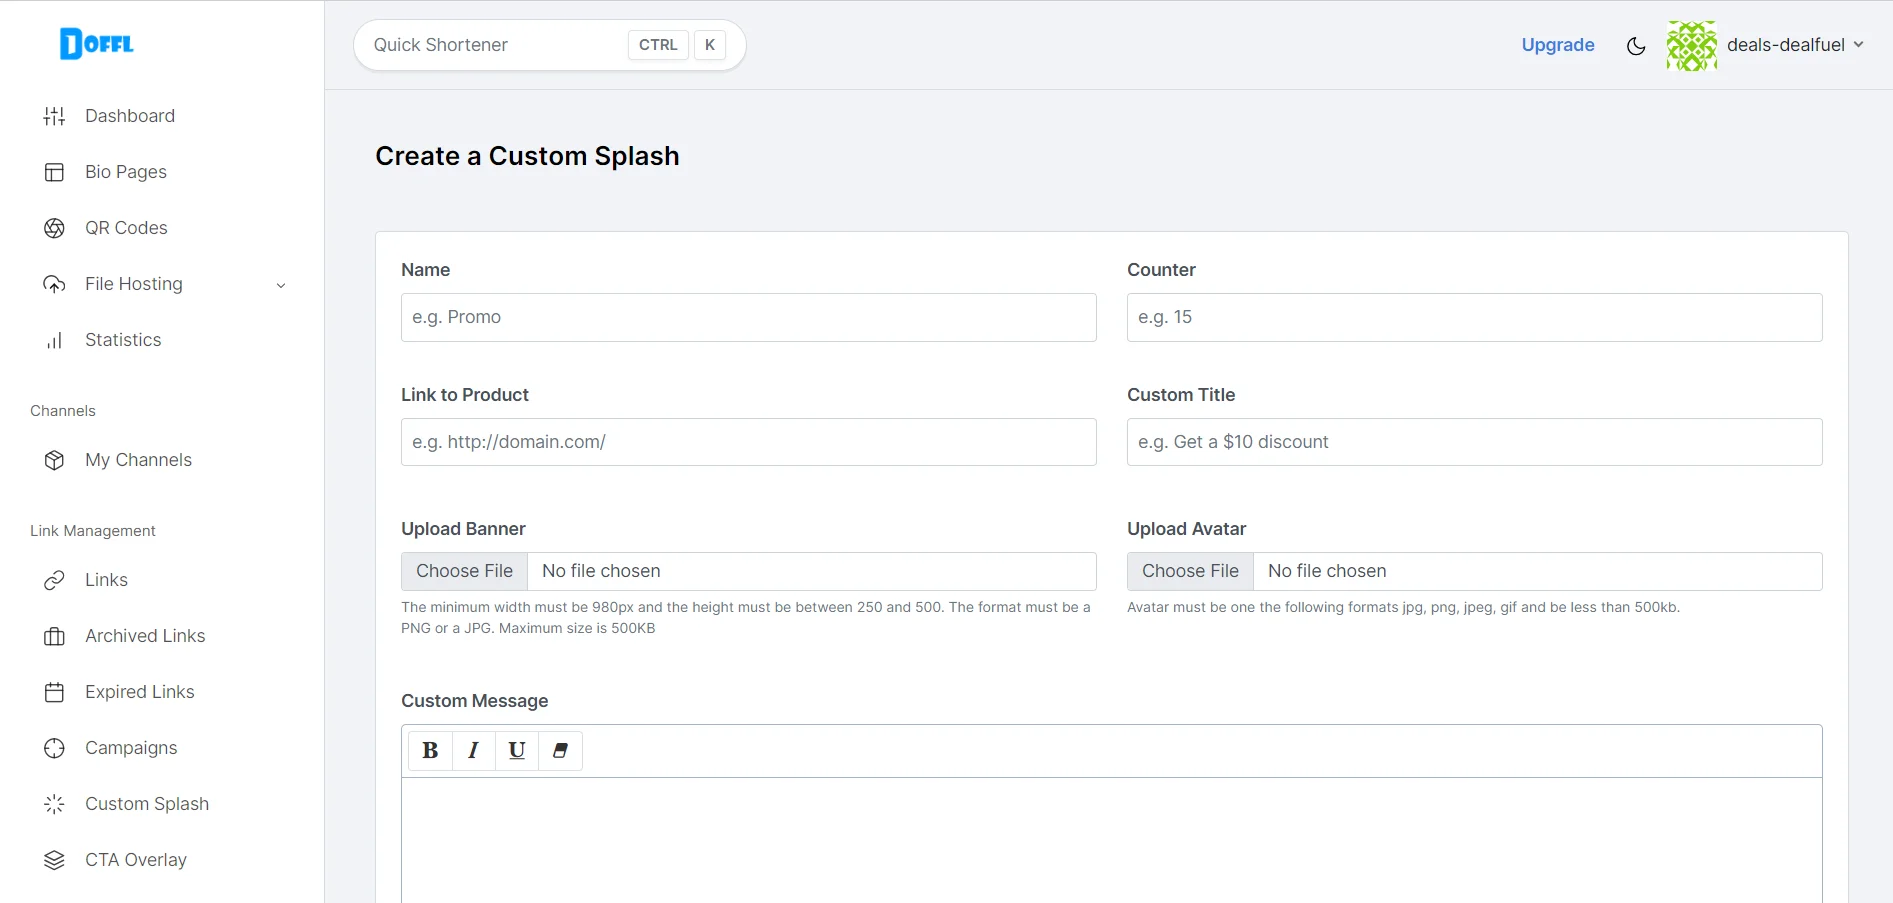Click the 'Create a Custom Splash' heading
Screen dimensions: 1893x903
pyautogui.click(x=527, y=156)
